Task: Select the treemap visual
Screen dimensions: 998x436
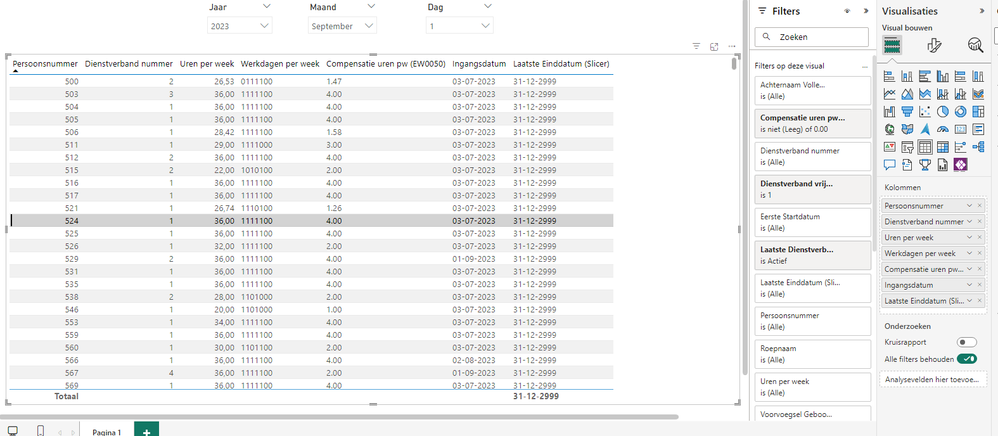Action: pos(978,112)
